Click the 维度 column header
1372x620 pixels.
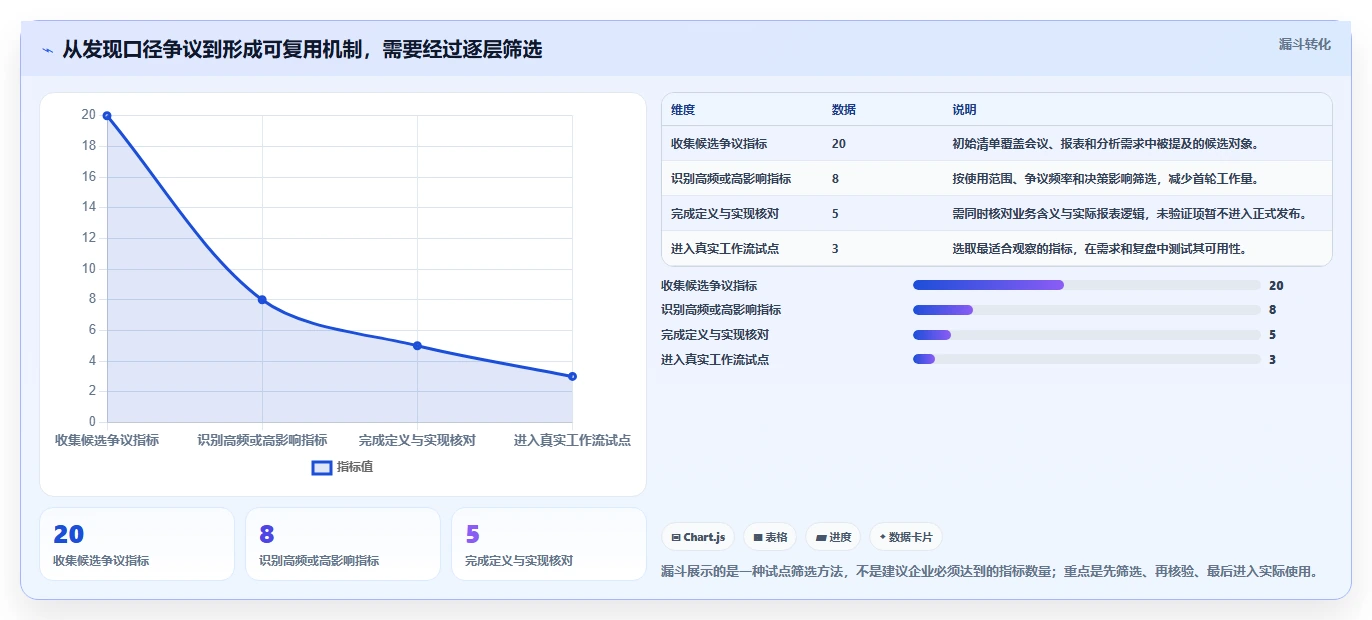[x=683, y=110]
